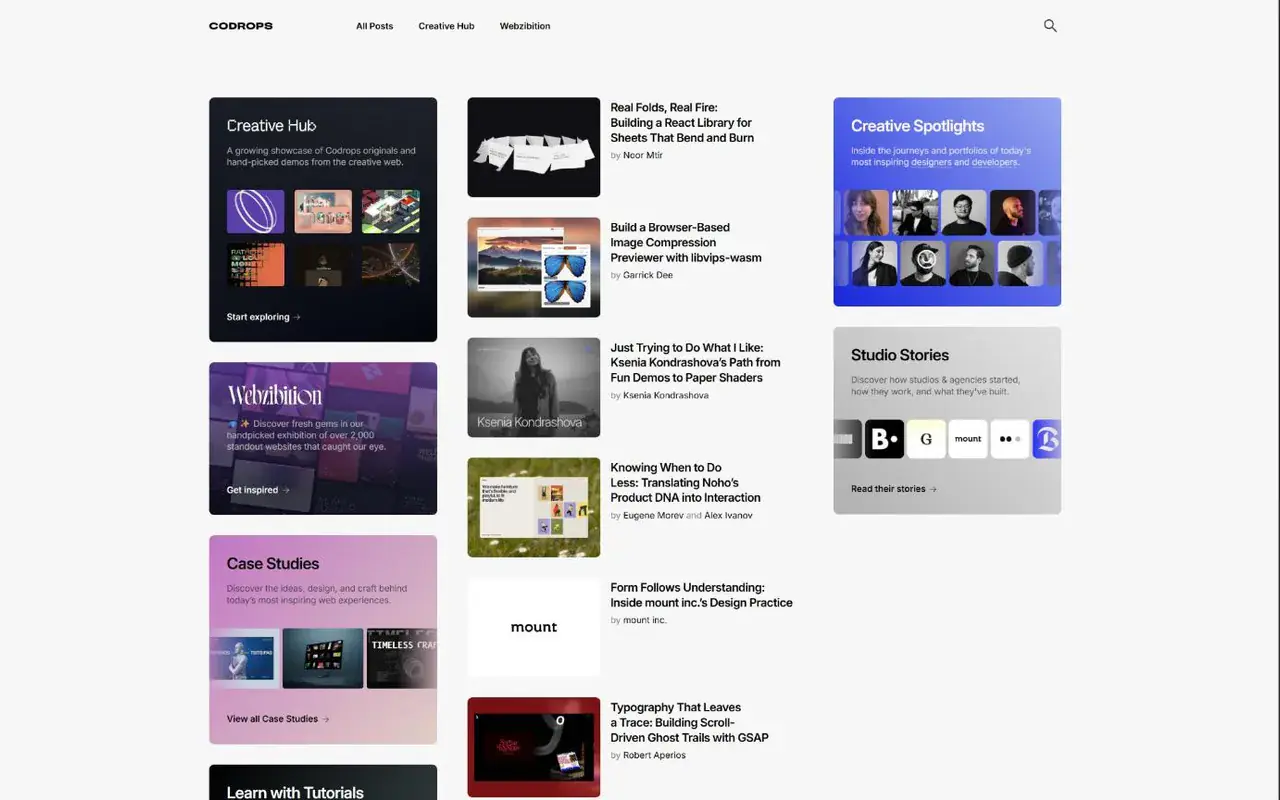This screenshot has width=1280, height=800.
Task: Click the Ksenia Kondrashova portrait thumbnail
Action: [x=534, y=387]
